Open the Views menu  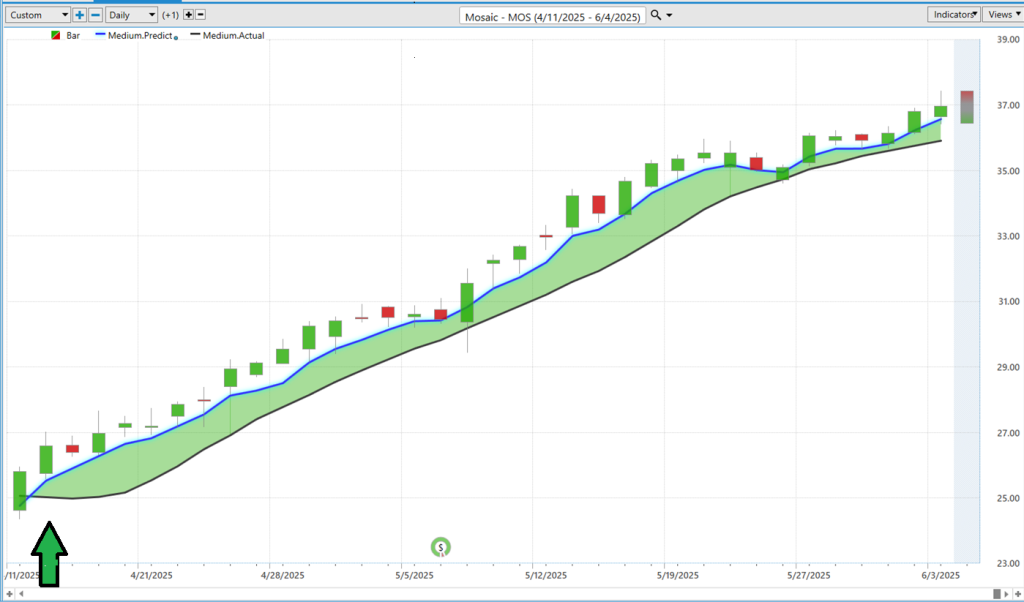pyautogui.click(x=1002, y=14)
